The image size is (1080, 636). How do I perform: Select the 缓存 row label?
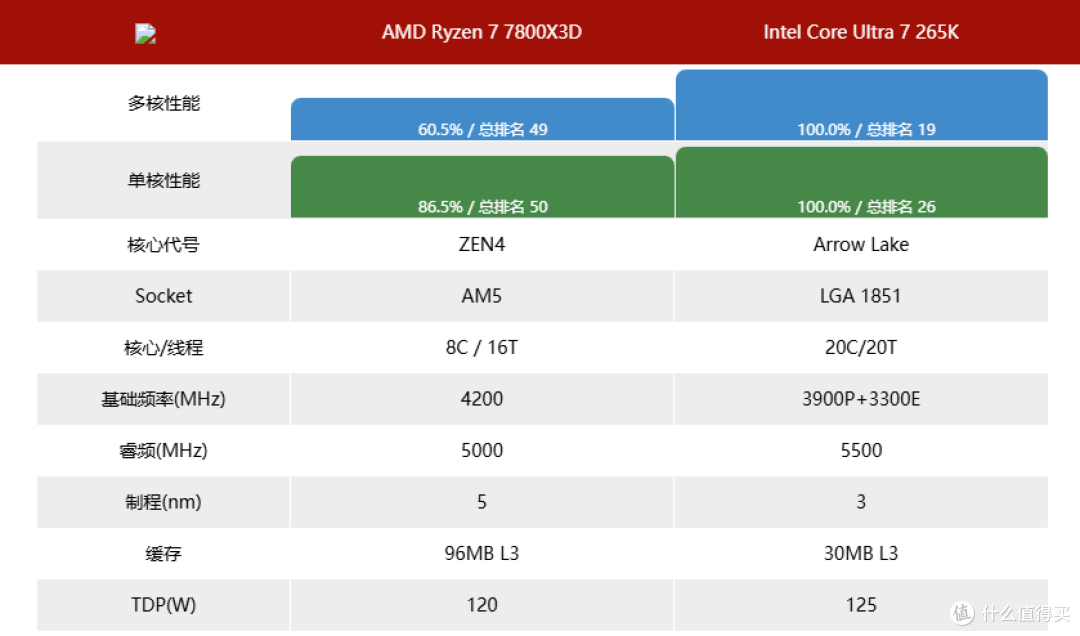coord(164,554)
